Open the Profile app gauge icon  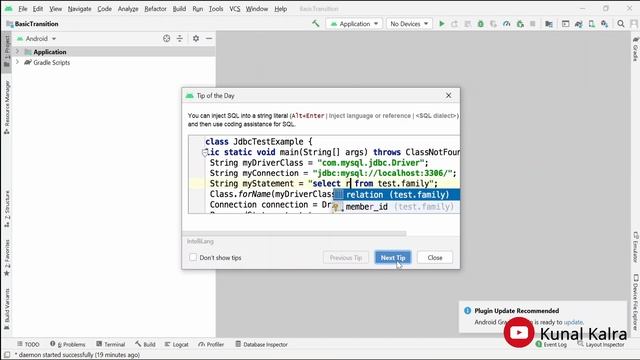507,24
